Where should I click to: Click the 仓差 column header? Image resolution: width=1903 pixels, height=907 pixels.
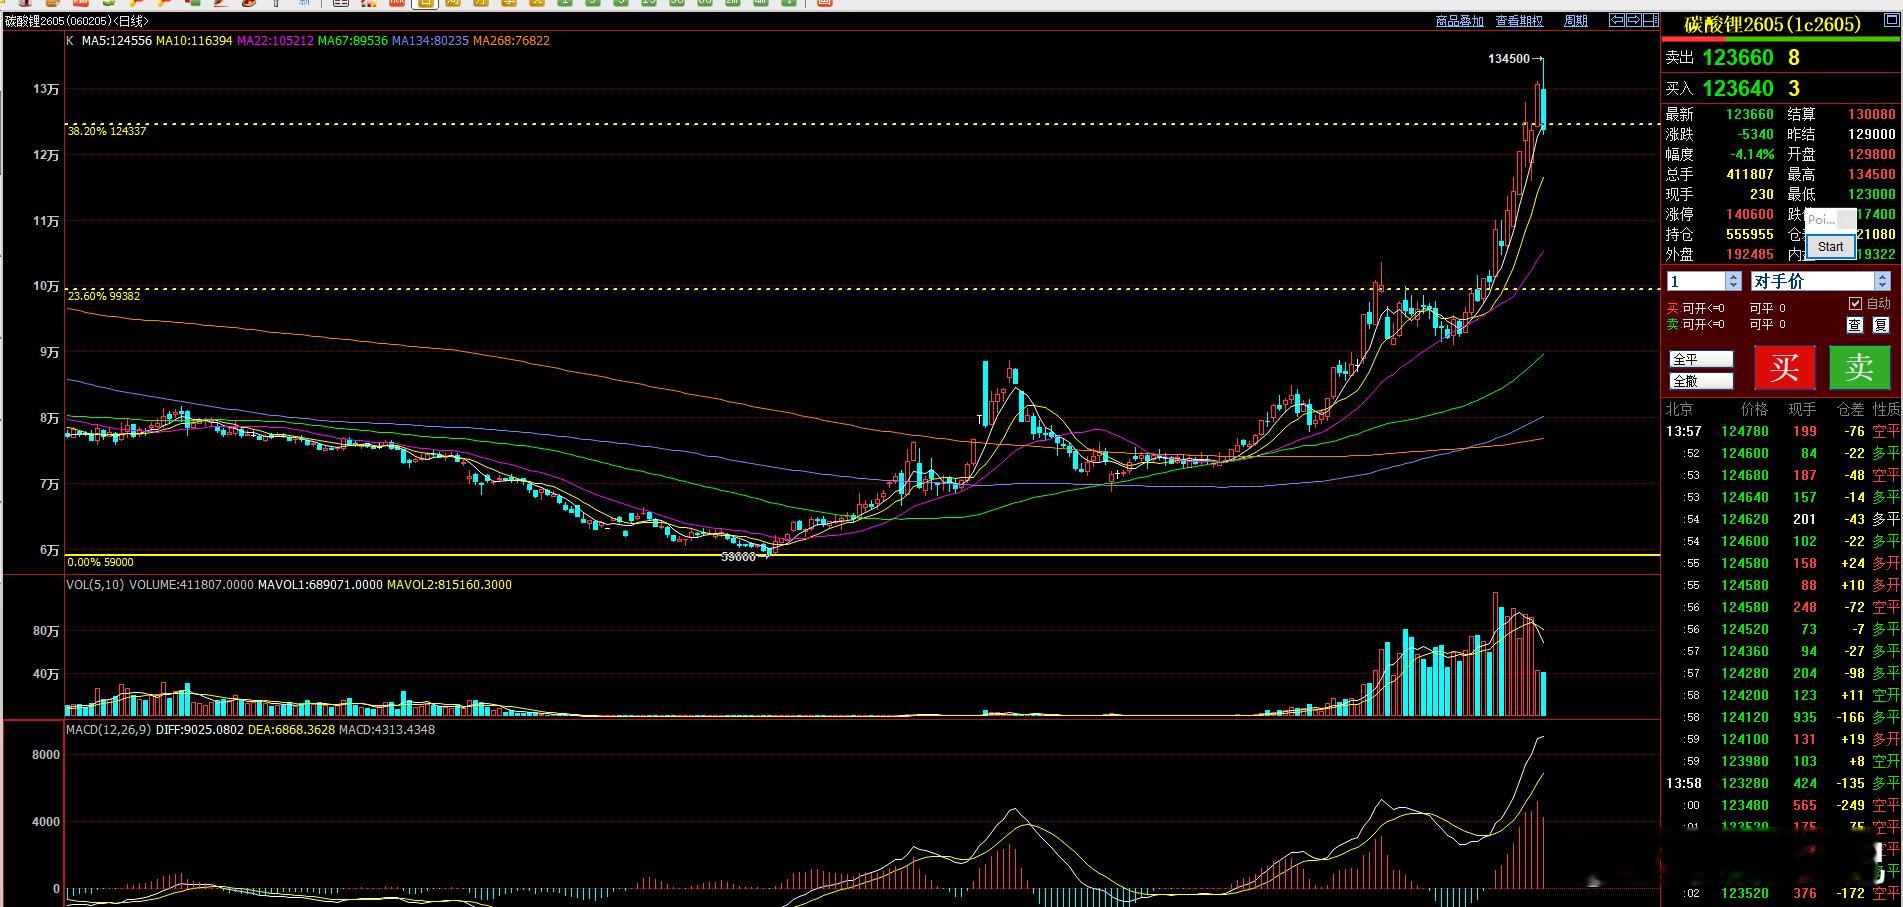point(1851,410)
